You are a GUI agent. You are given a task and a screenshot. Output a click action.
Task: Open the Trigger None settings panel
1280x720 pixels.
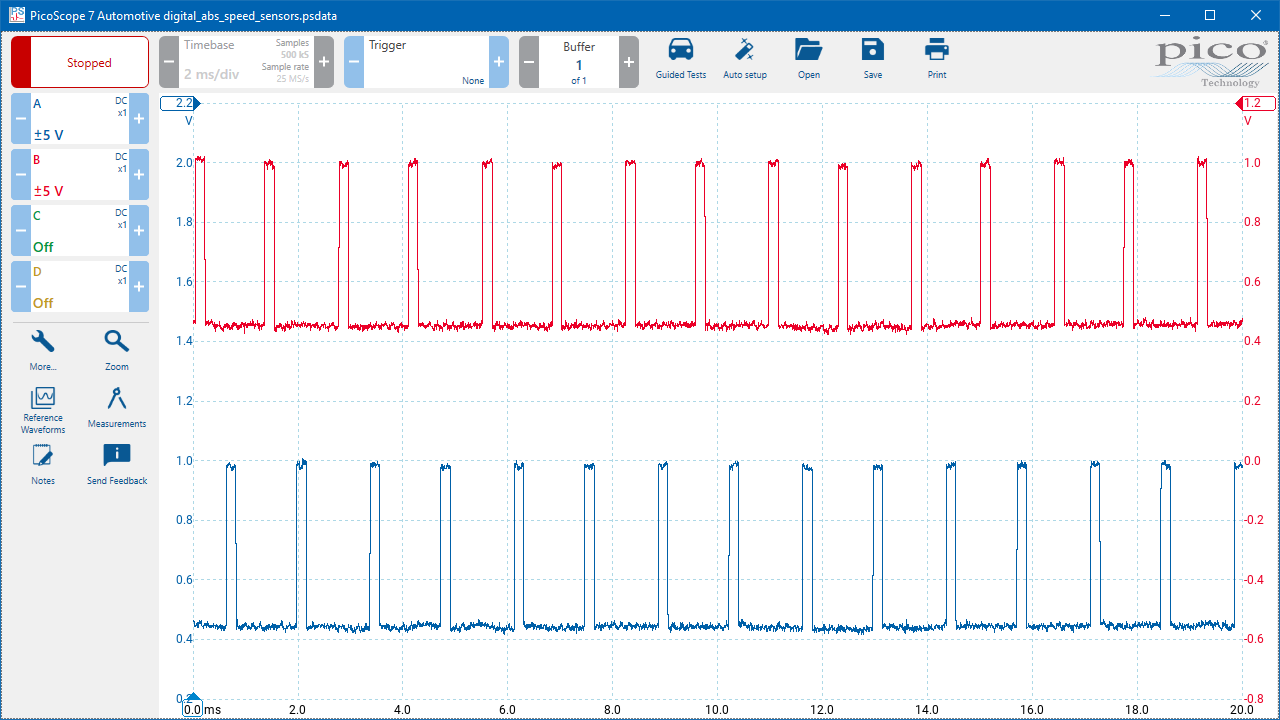point(426,62)
